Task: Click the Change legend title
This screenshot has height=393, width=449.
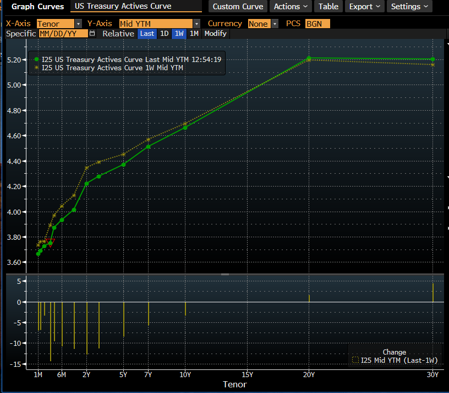Action: pos(394,352)
